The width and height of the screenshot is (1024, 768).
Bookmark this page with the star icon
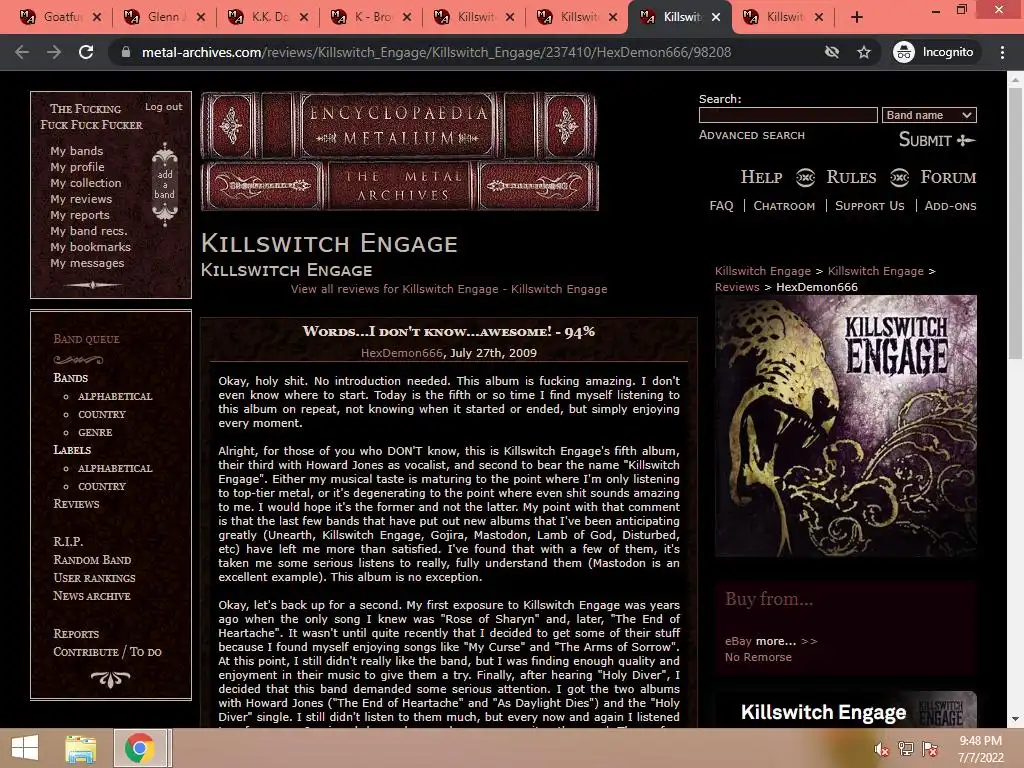[x=864, y=52]
